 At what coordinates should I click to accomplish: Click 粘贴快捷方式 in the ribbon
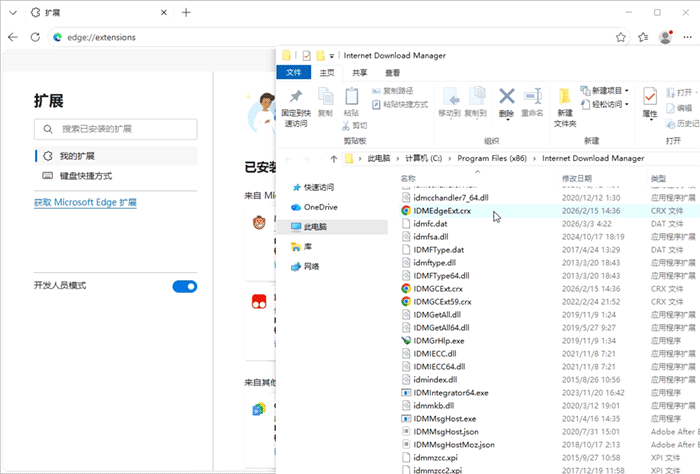tap(400, 104)
